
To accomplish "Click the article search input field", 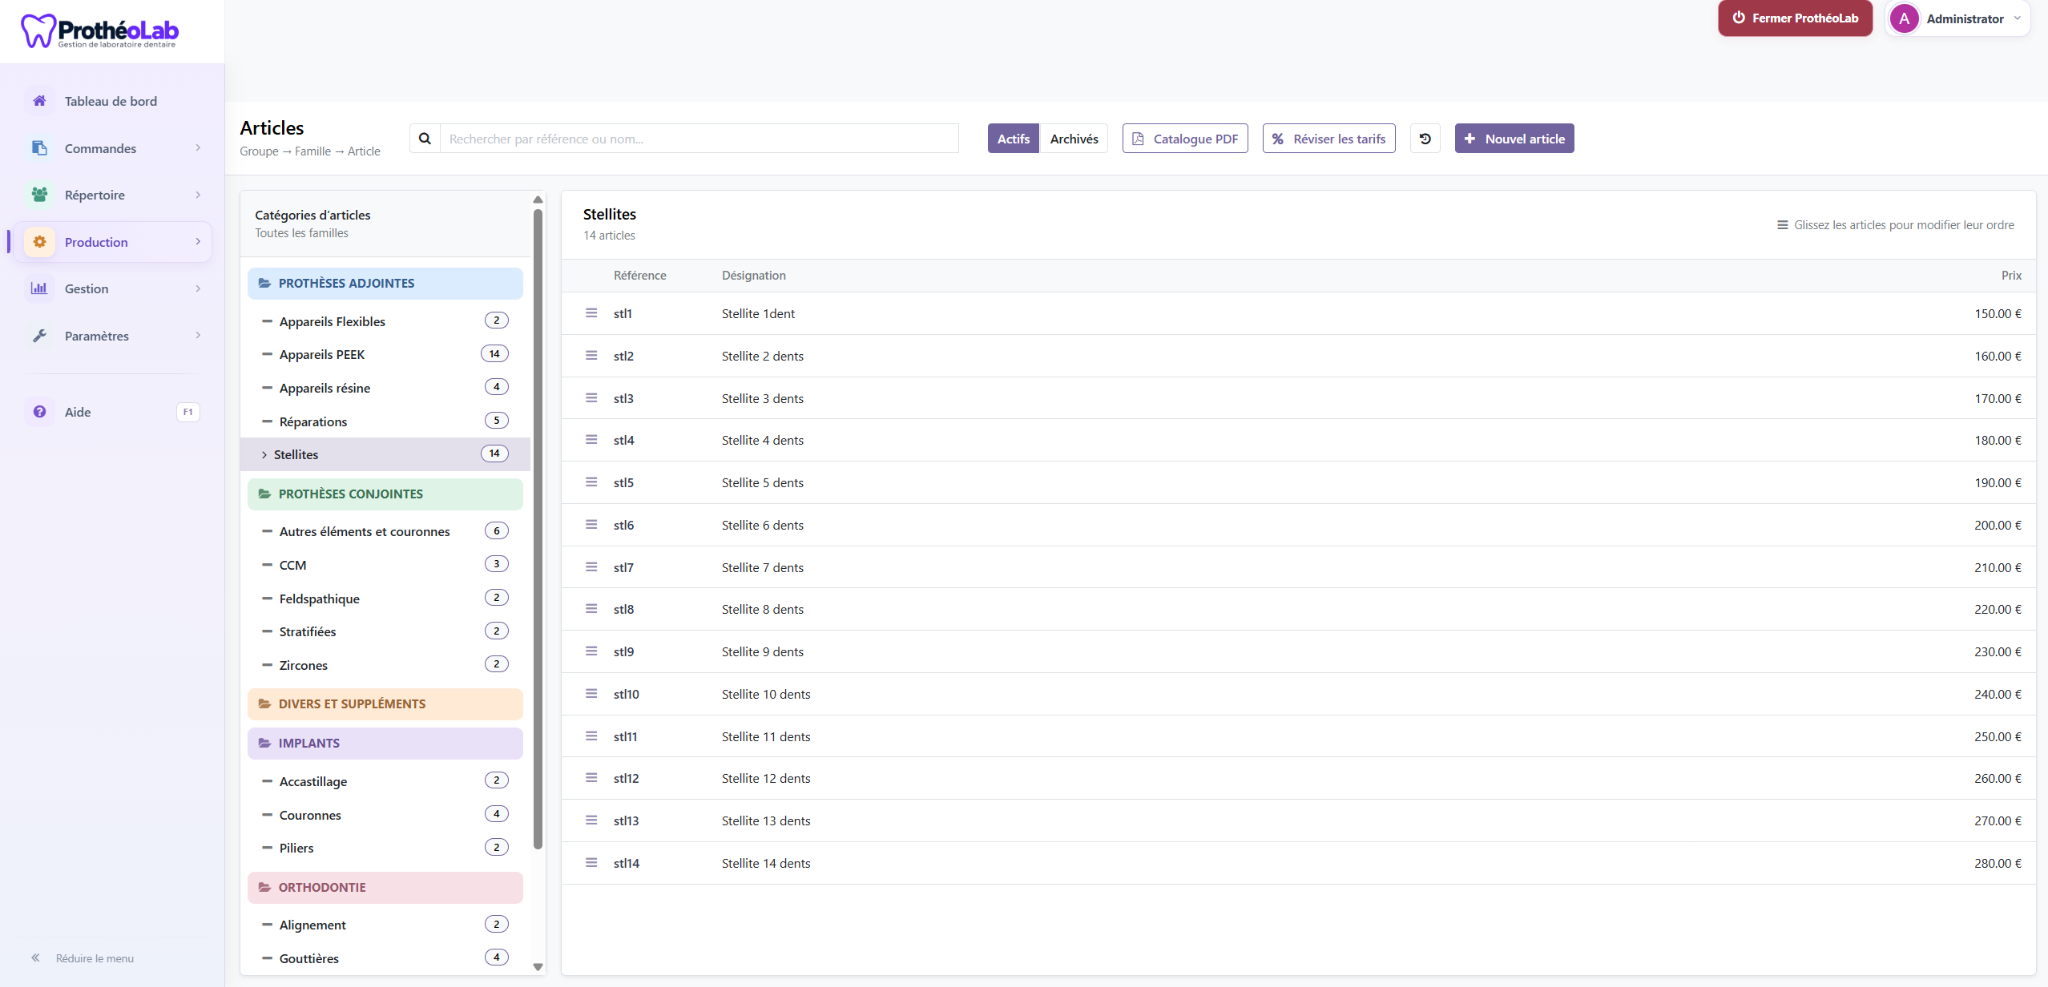I will tap(699, 139).
